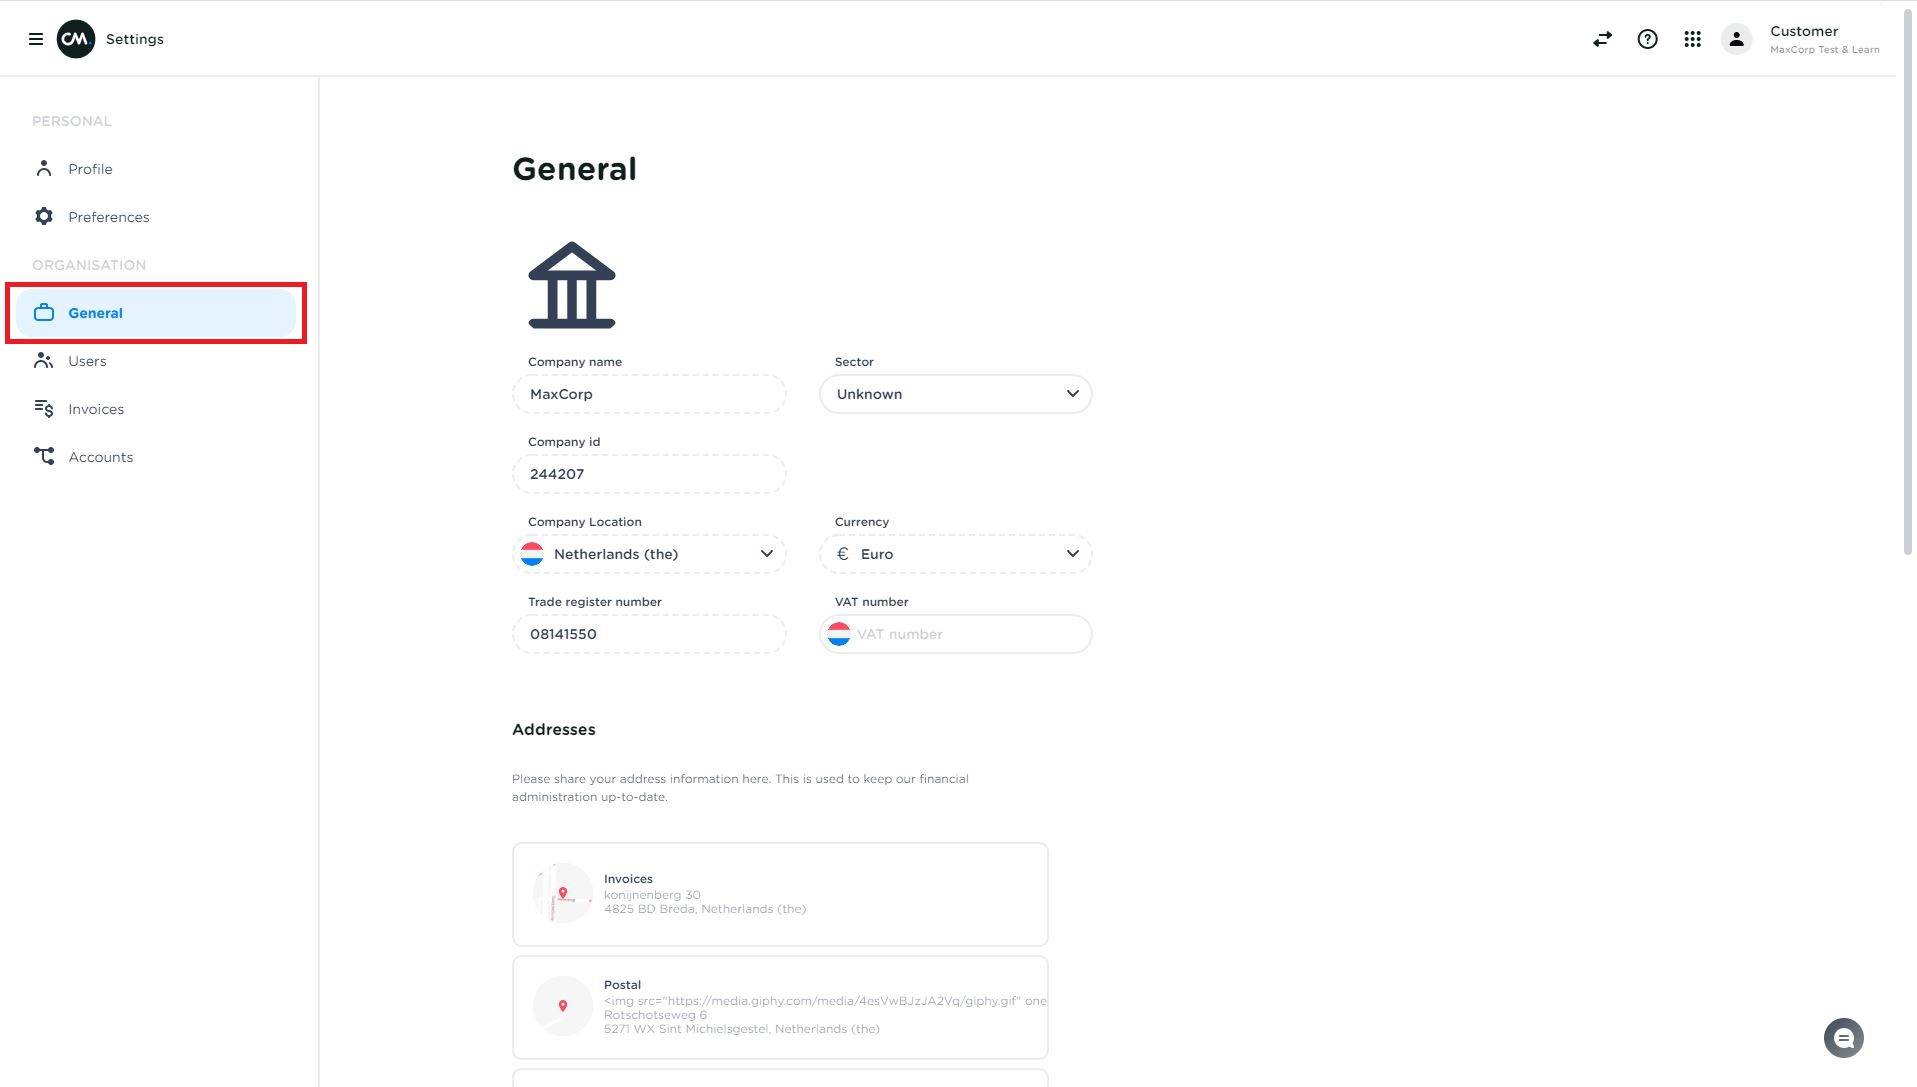This screenshot has width=1917, height=1087.
Task: Open the Postal address card
Action: [x=780, y=1007]
